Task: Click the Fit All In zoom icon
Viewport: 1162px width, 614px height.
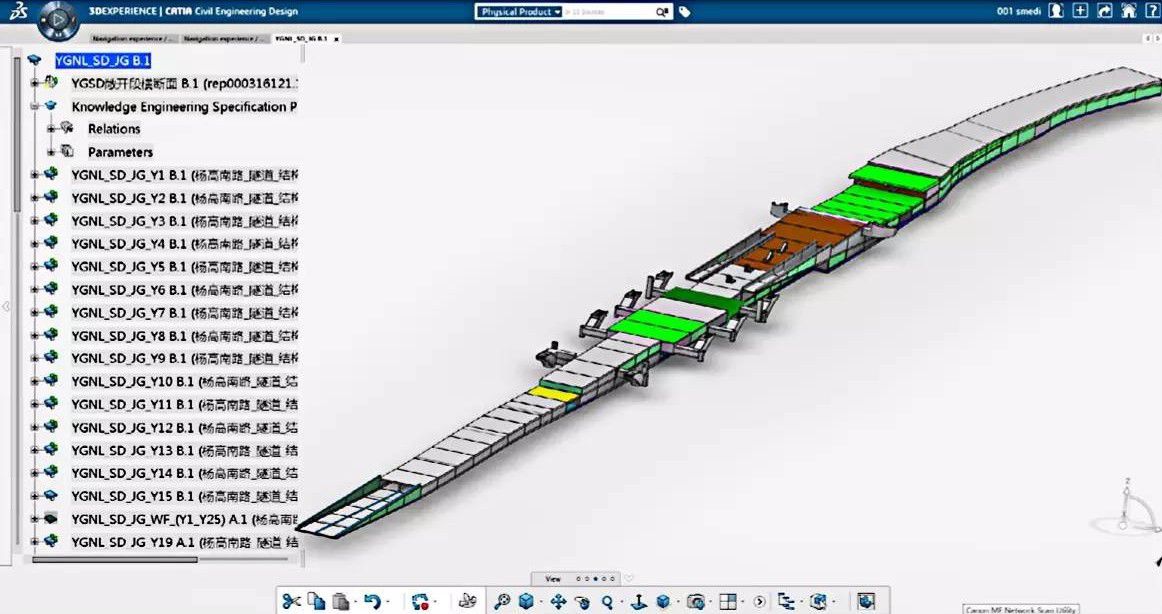Action: (502, 601)
